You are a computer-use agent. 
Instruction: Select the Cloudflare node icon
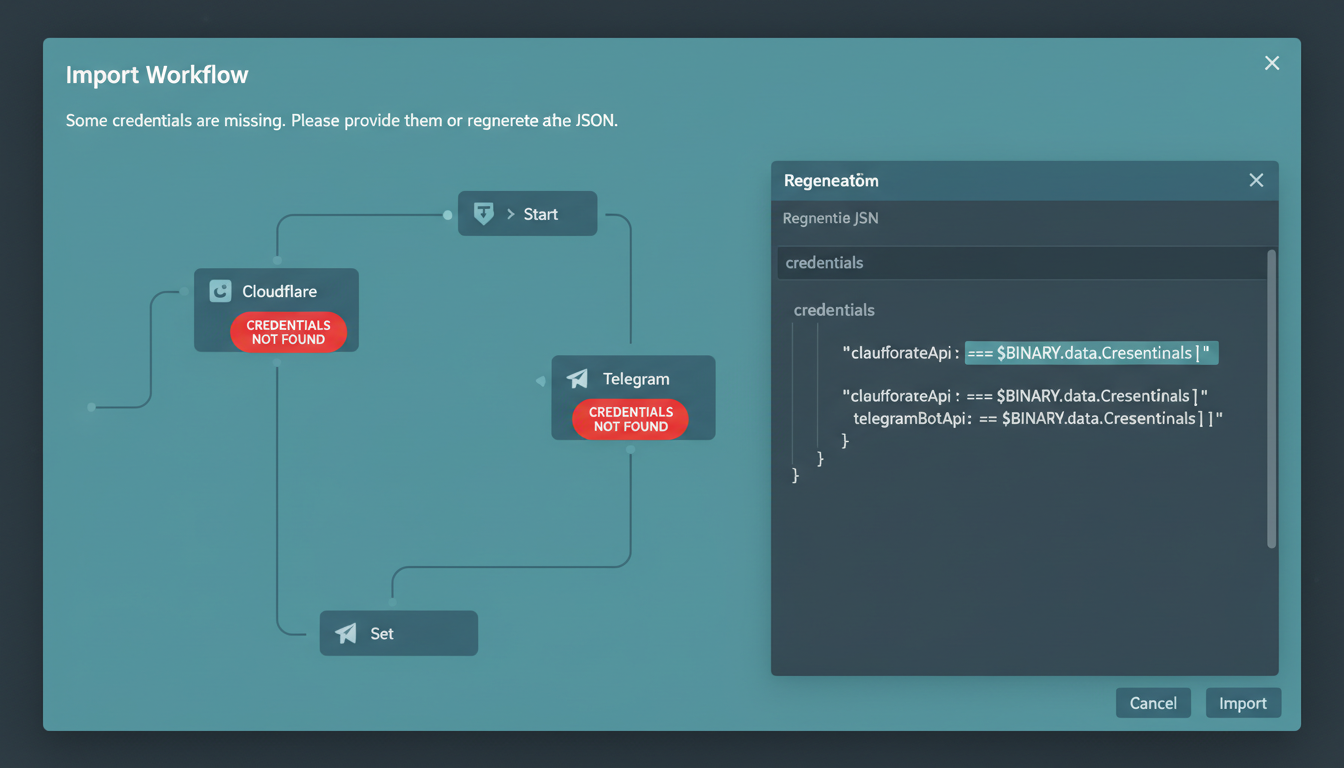[x=220, y=291]
